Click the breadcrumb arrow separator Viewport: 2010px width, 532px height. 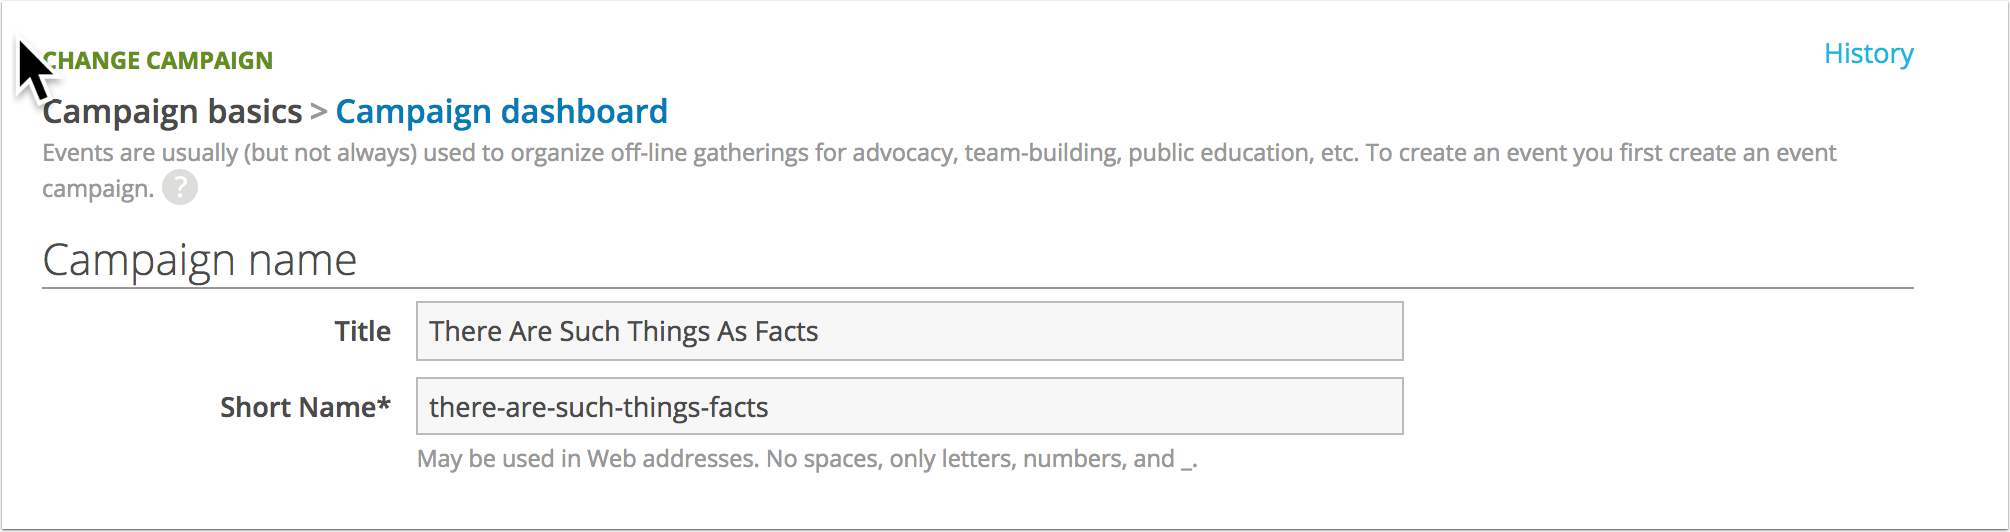[319, 111]
